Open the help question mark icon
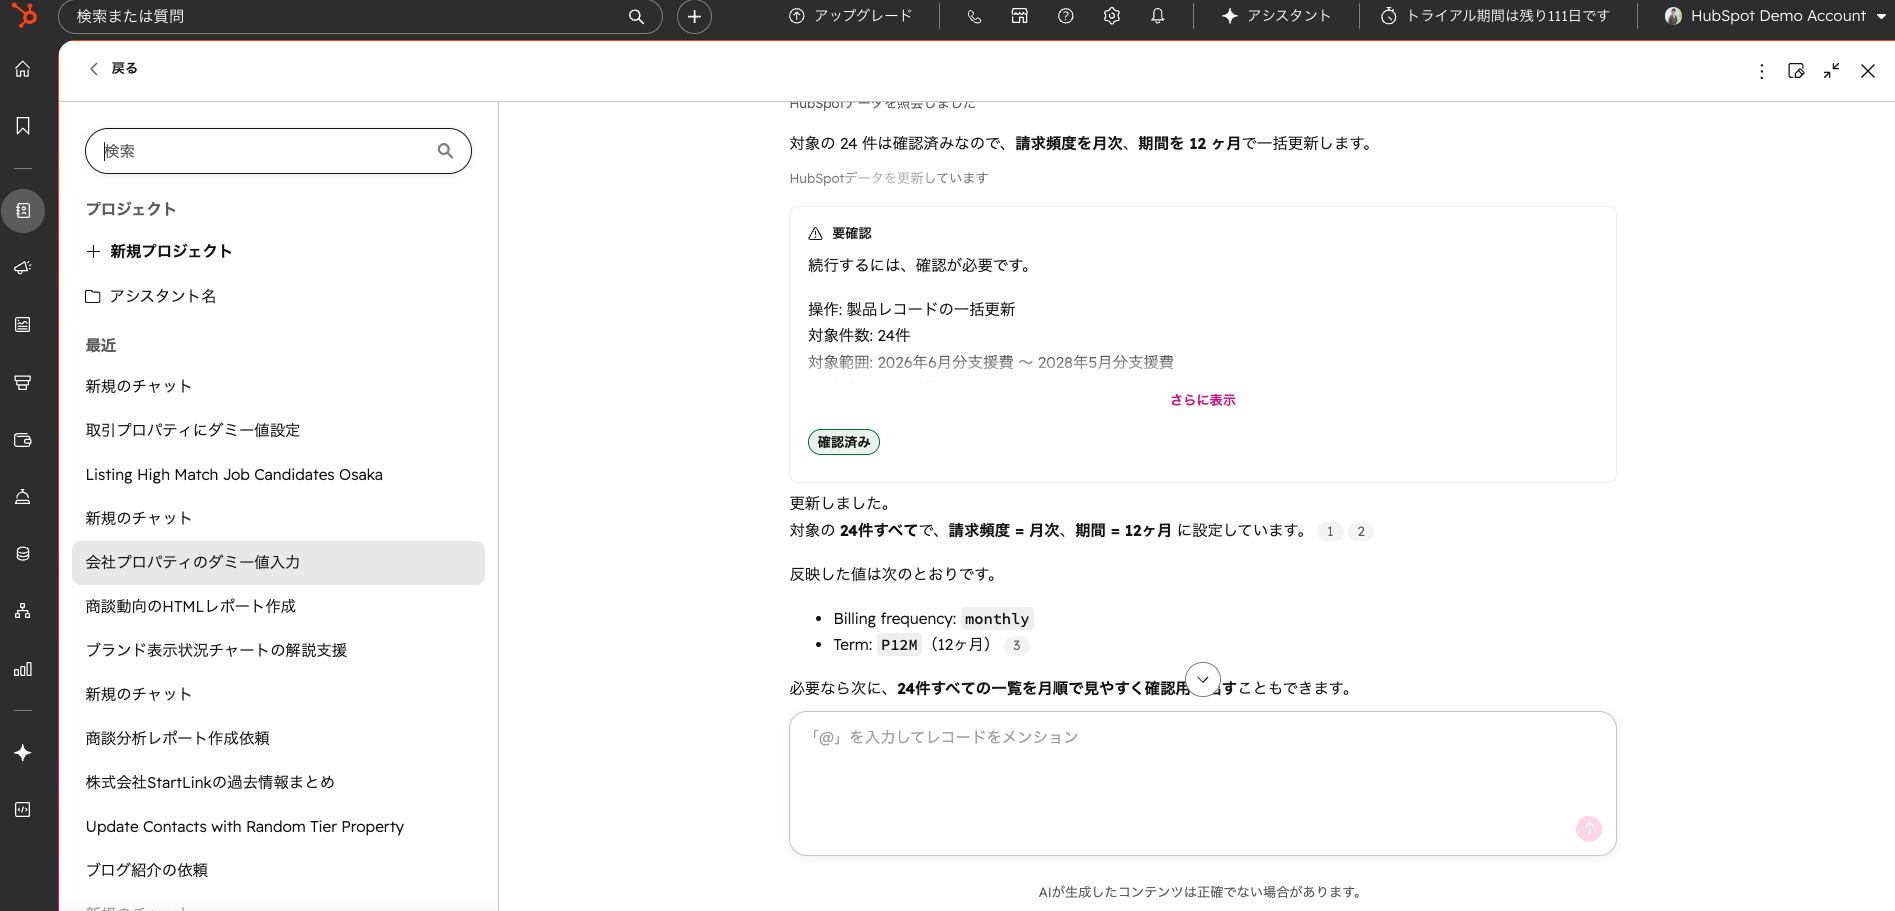 tap(1066, 16)
